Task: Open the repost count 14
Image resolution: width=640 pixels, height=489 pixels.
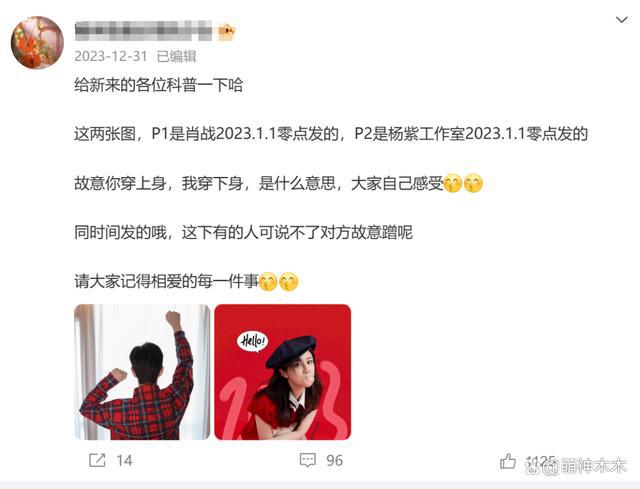Action: 124,461
